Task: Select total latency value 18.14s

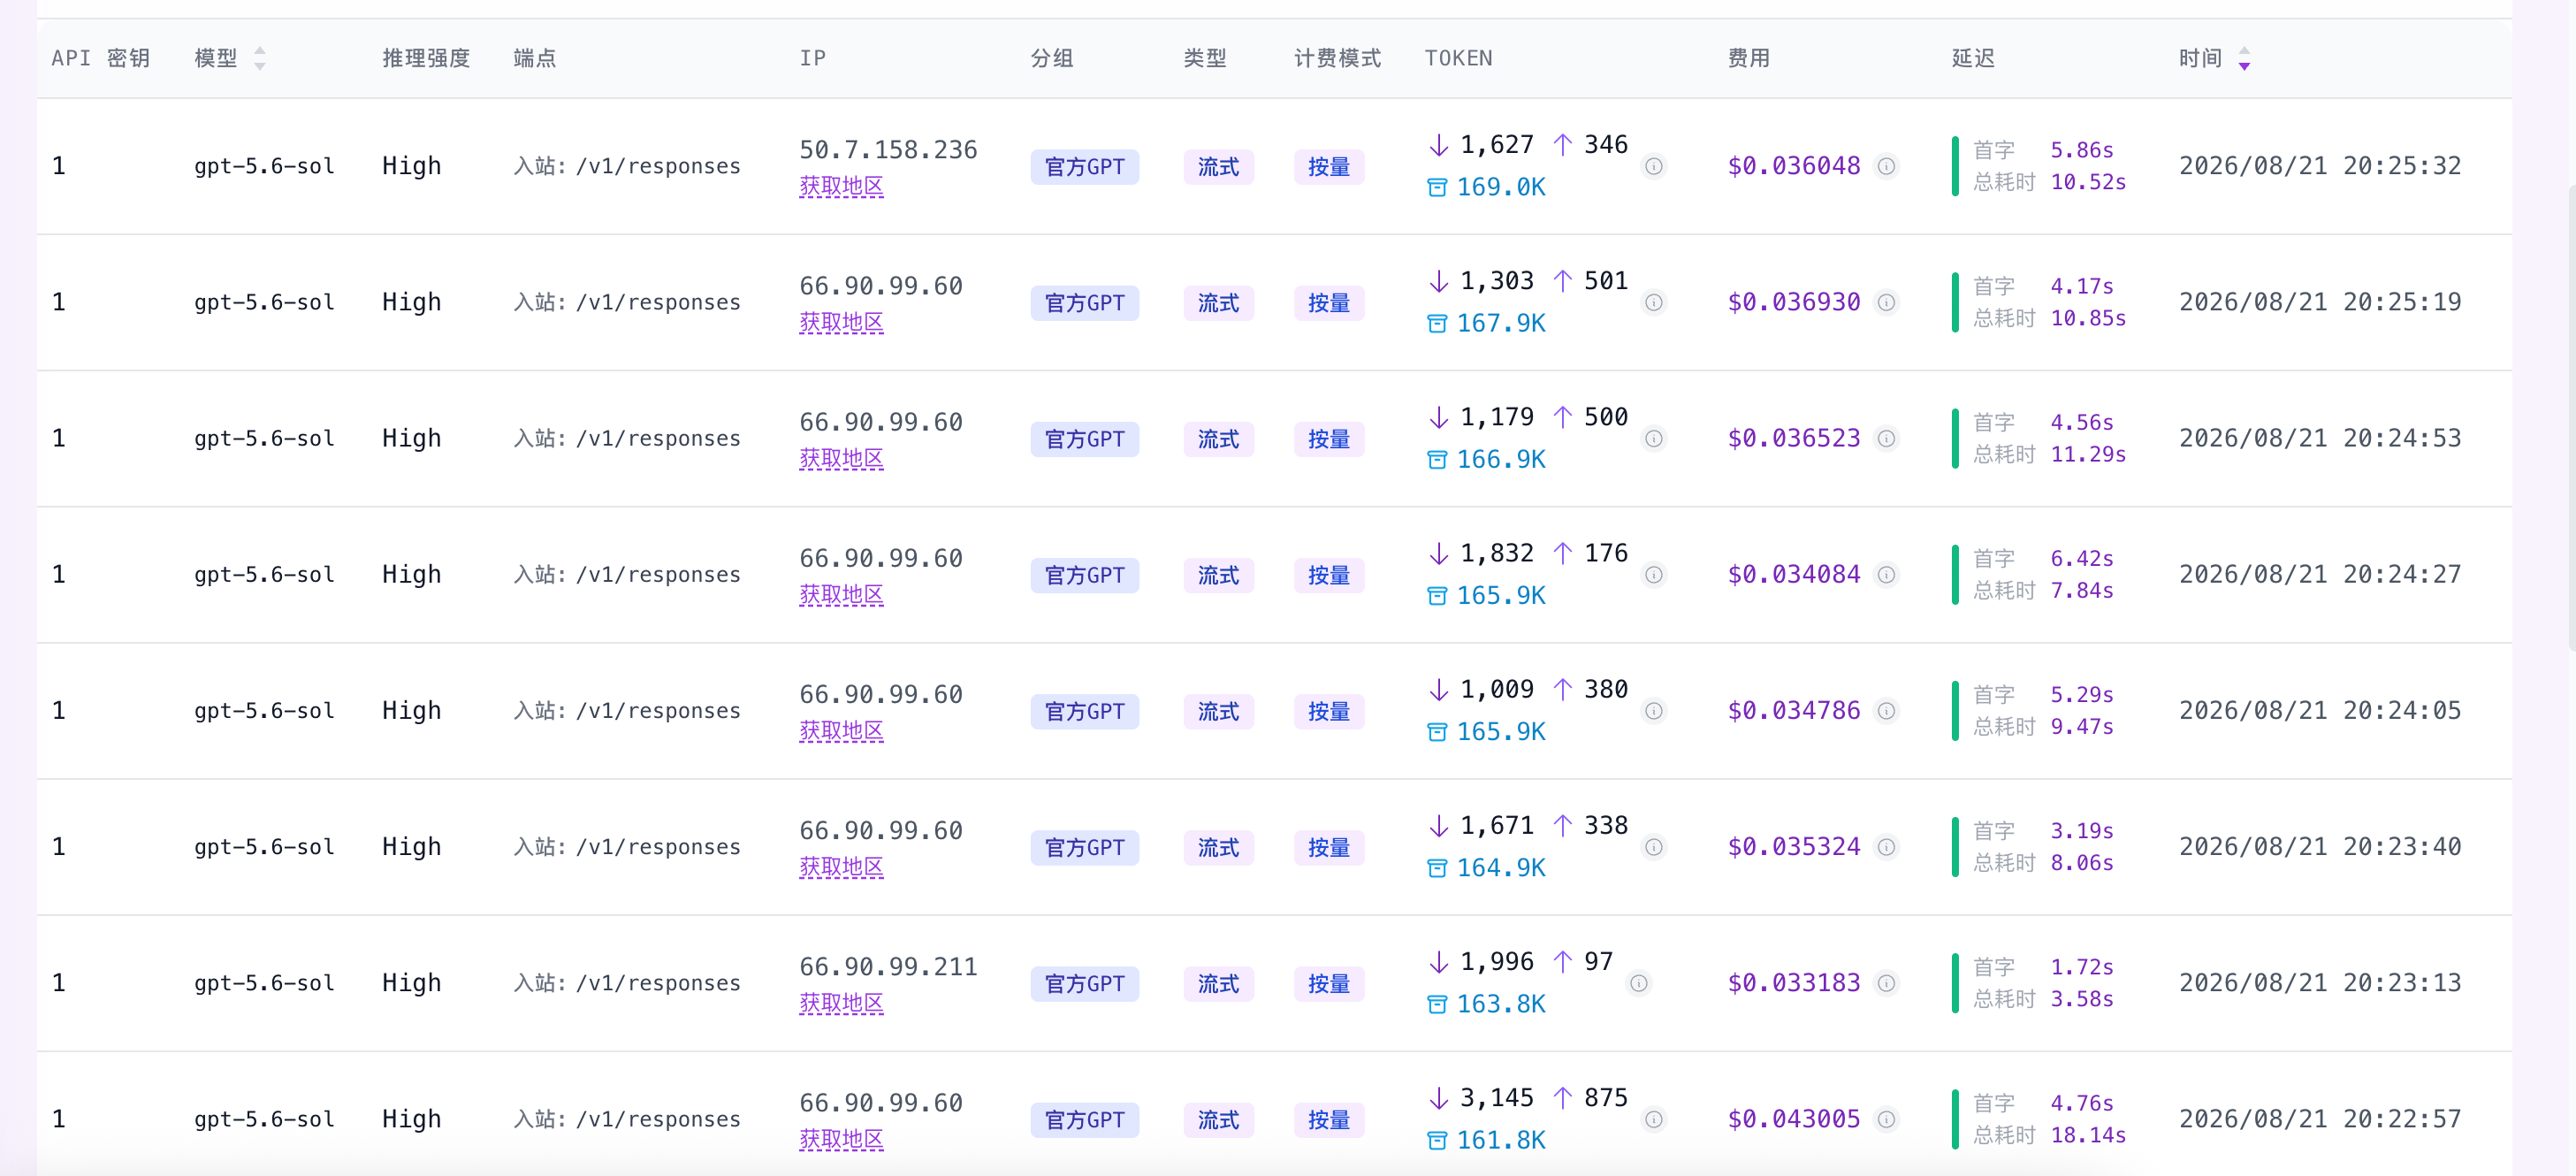Action: 2088,1135
